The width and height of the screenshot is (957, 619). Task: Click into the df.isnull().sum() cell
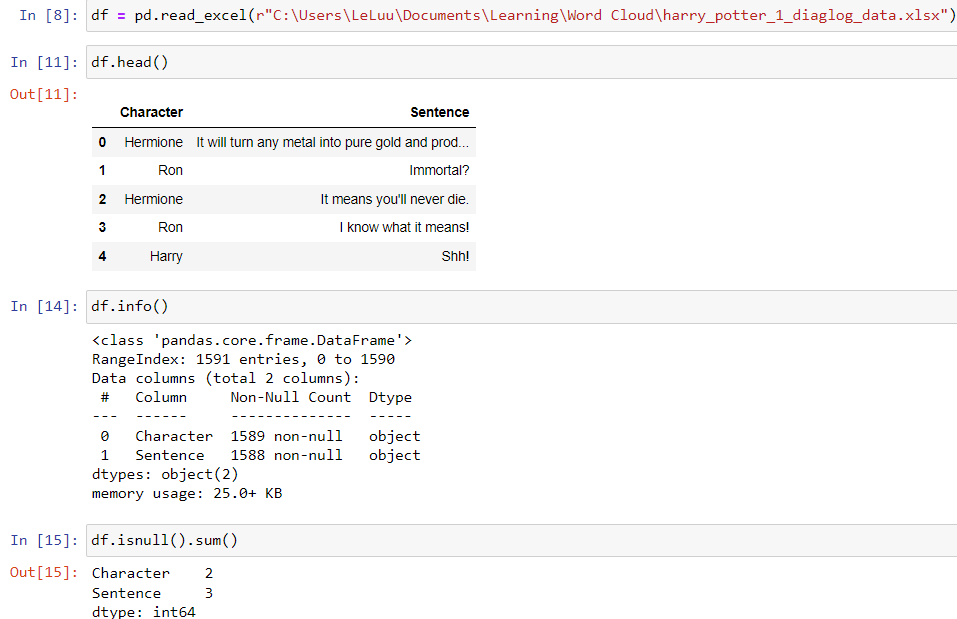(x=520, y=540)
